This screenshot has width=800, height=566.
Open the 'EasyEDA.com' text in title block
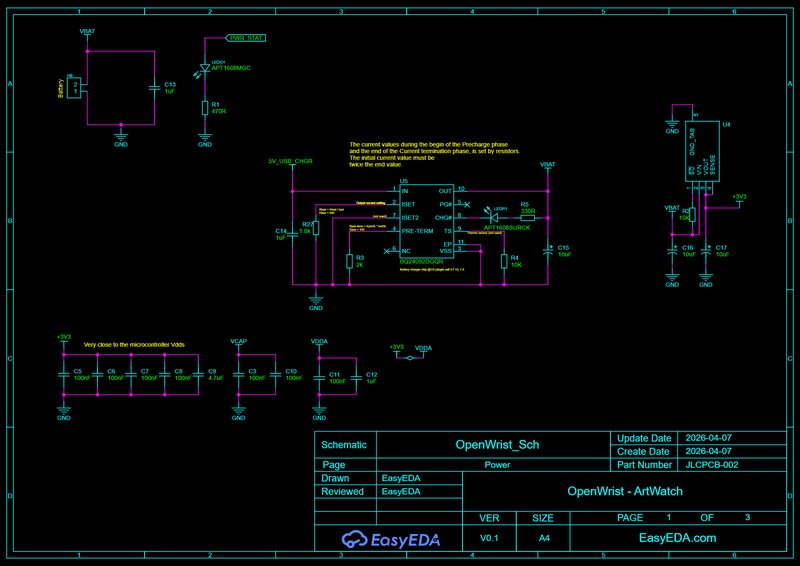point(678,538)
